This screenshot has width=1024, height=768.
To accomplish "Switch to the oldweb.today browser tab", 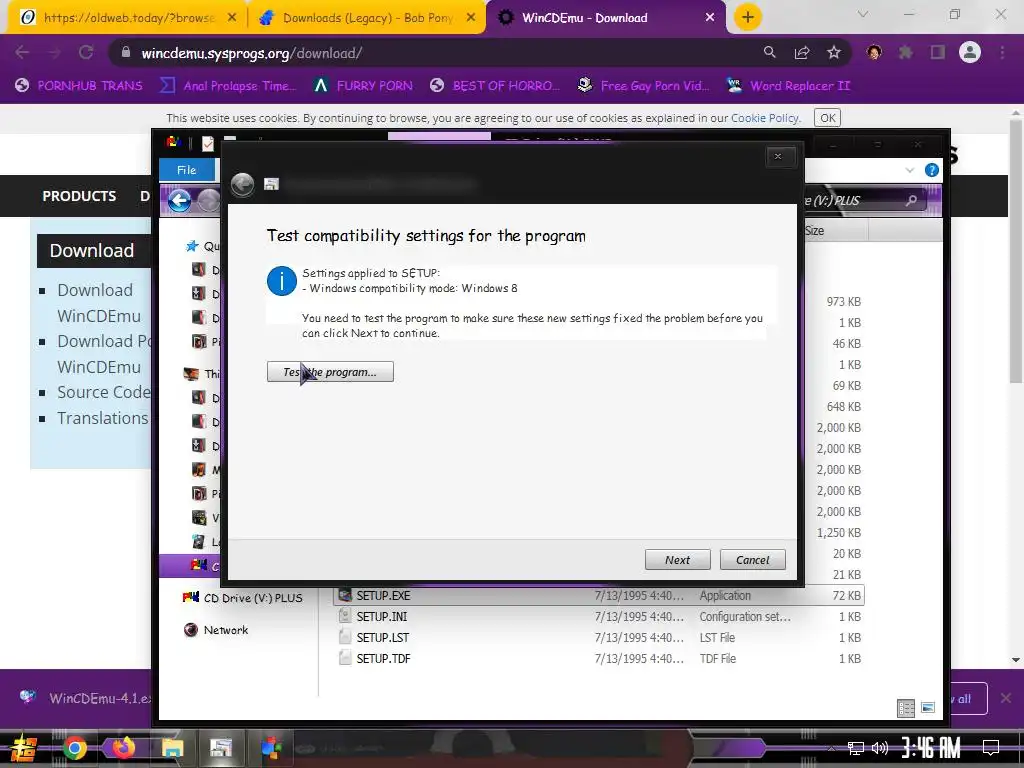I will click(x=128, y=18).
